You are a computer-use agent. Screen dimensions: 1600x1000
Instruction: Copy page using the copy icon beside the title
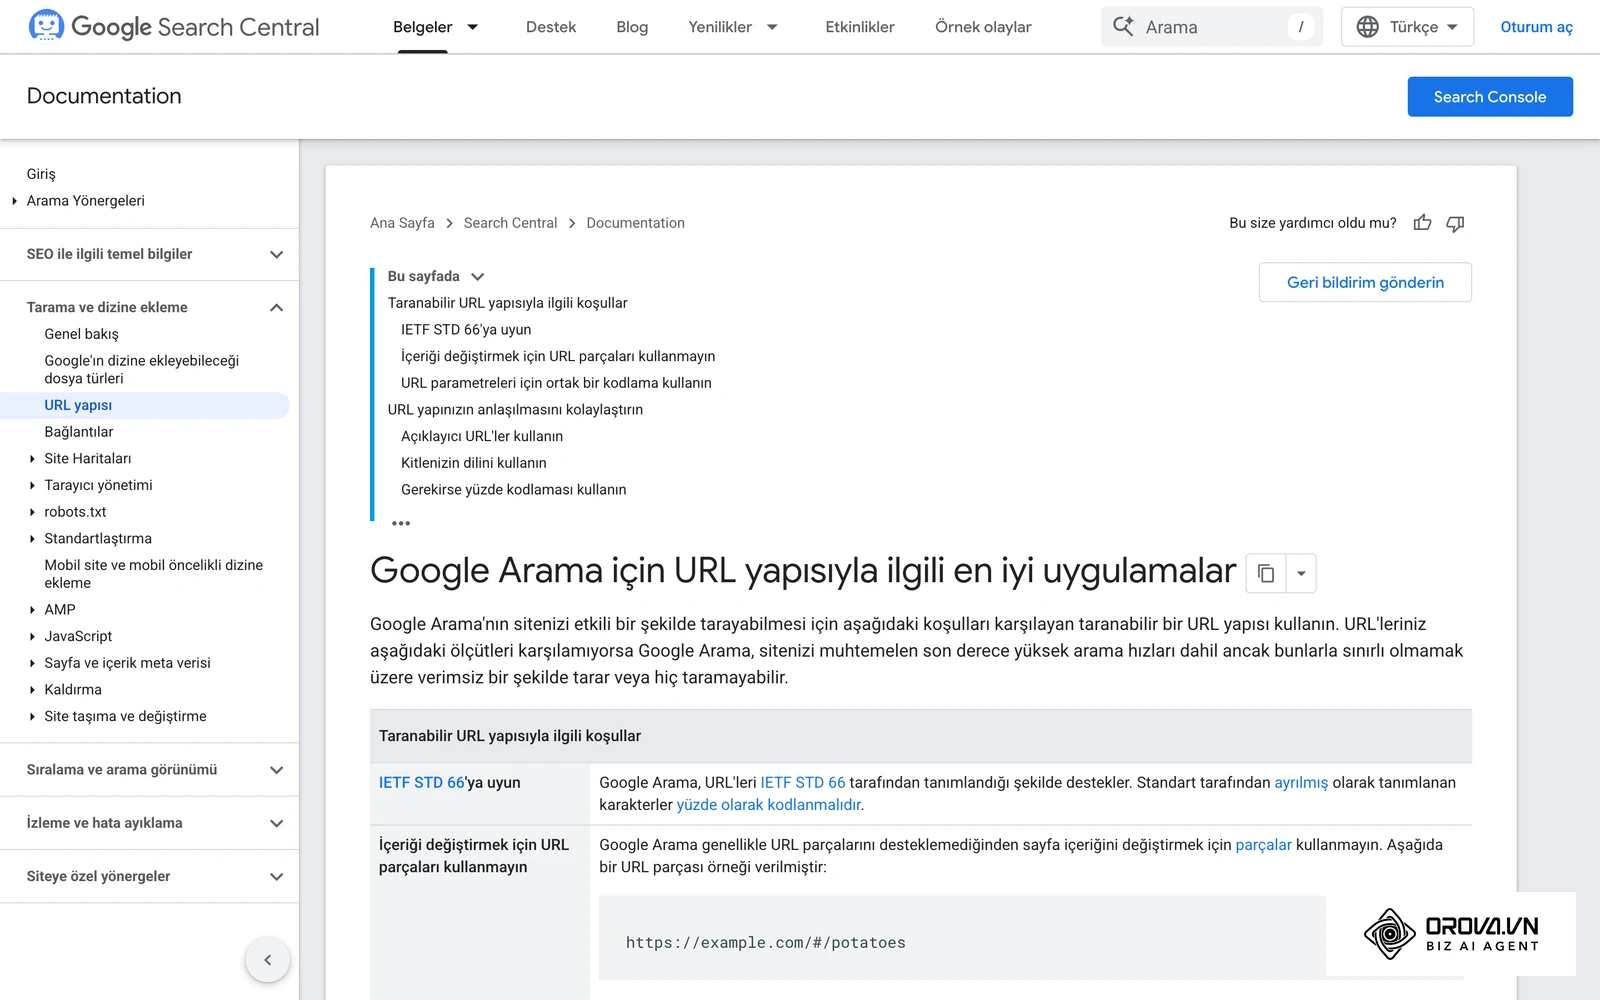1266,573
